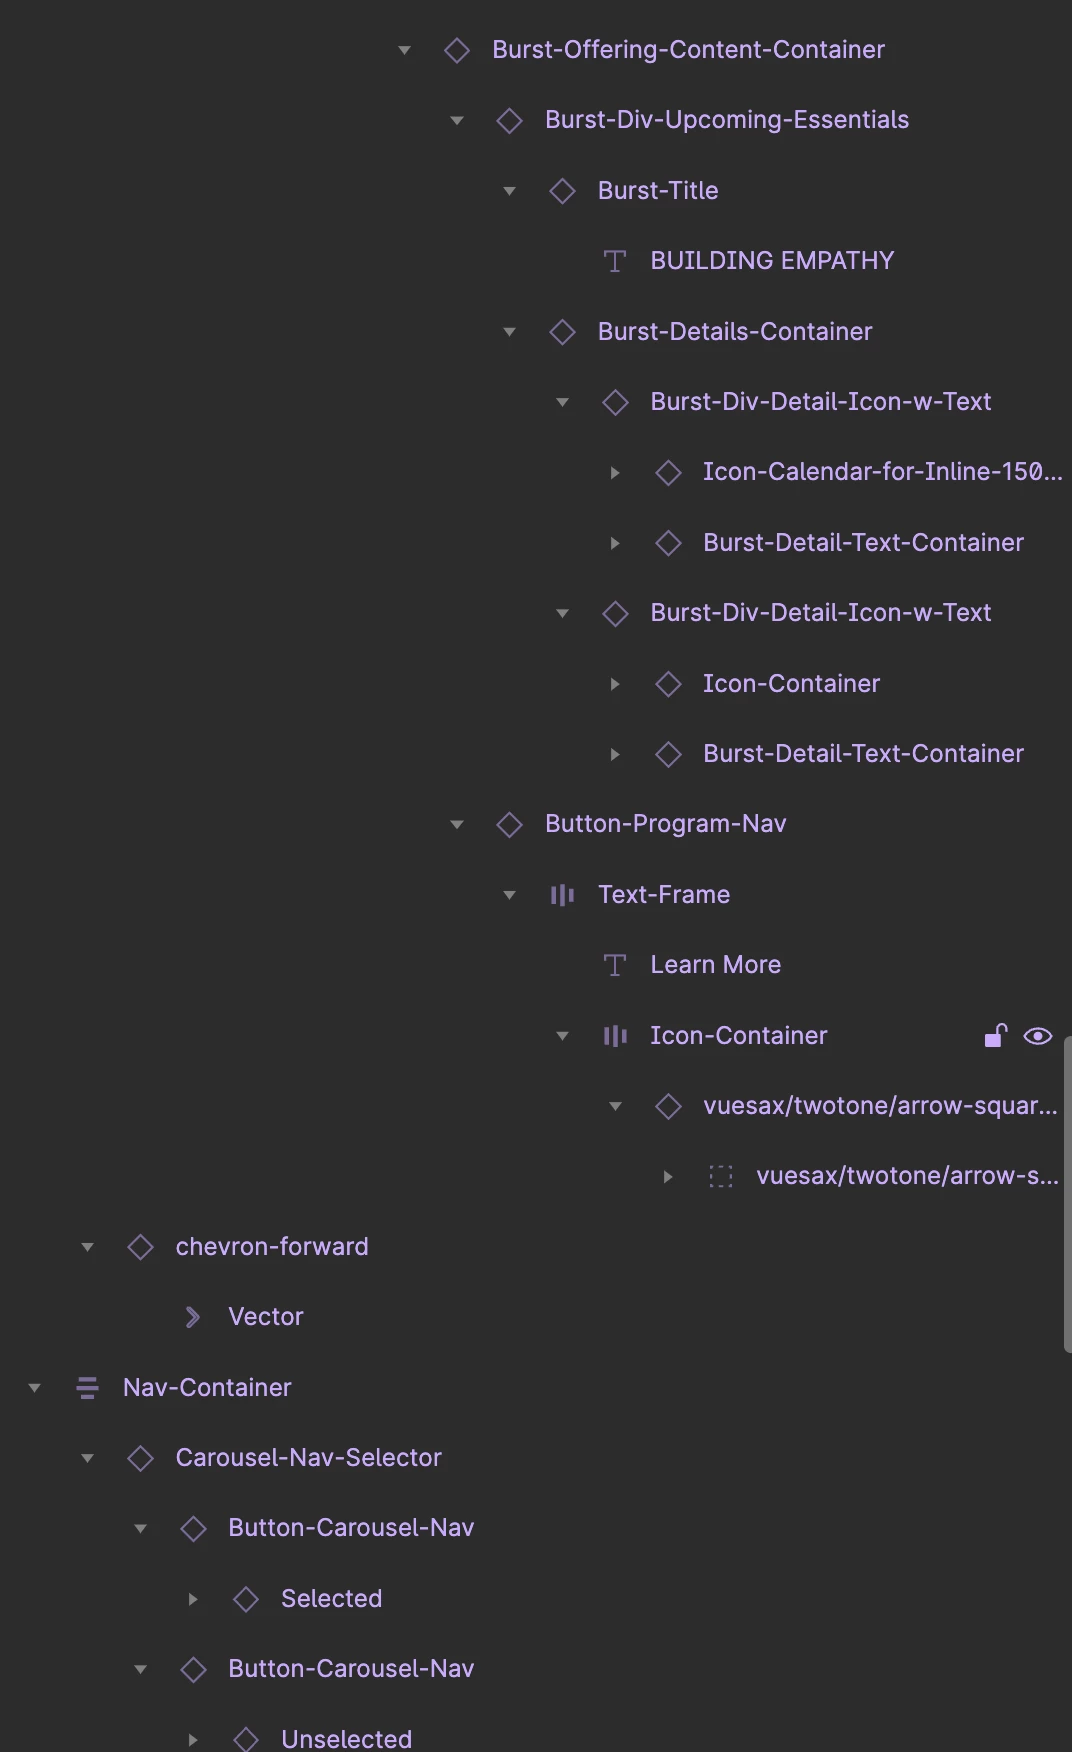Collapse the Burst-Title group arrow
The image size is (1072, 1752).
[x=510, y=191]
